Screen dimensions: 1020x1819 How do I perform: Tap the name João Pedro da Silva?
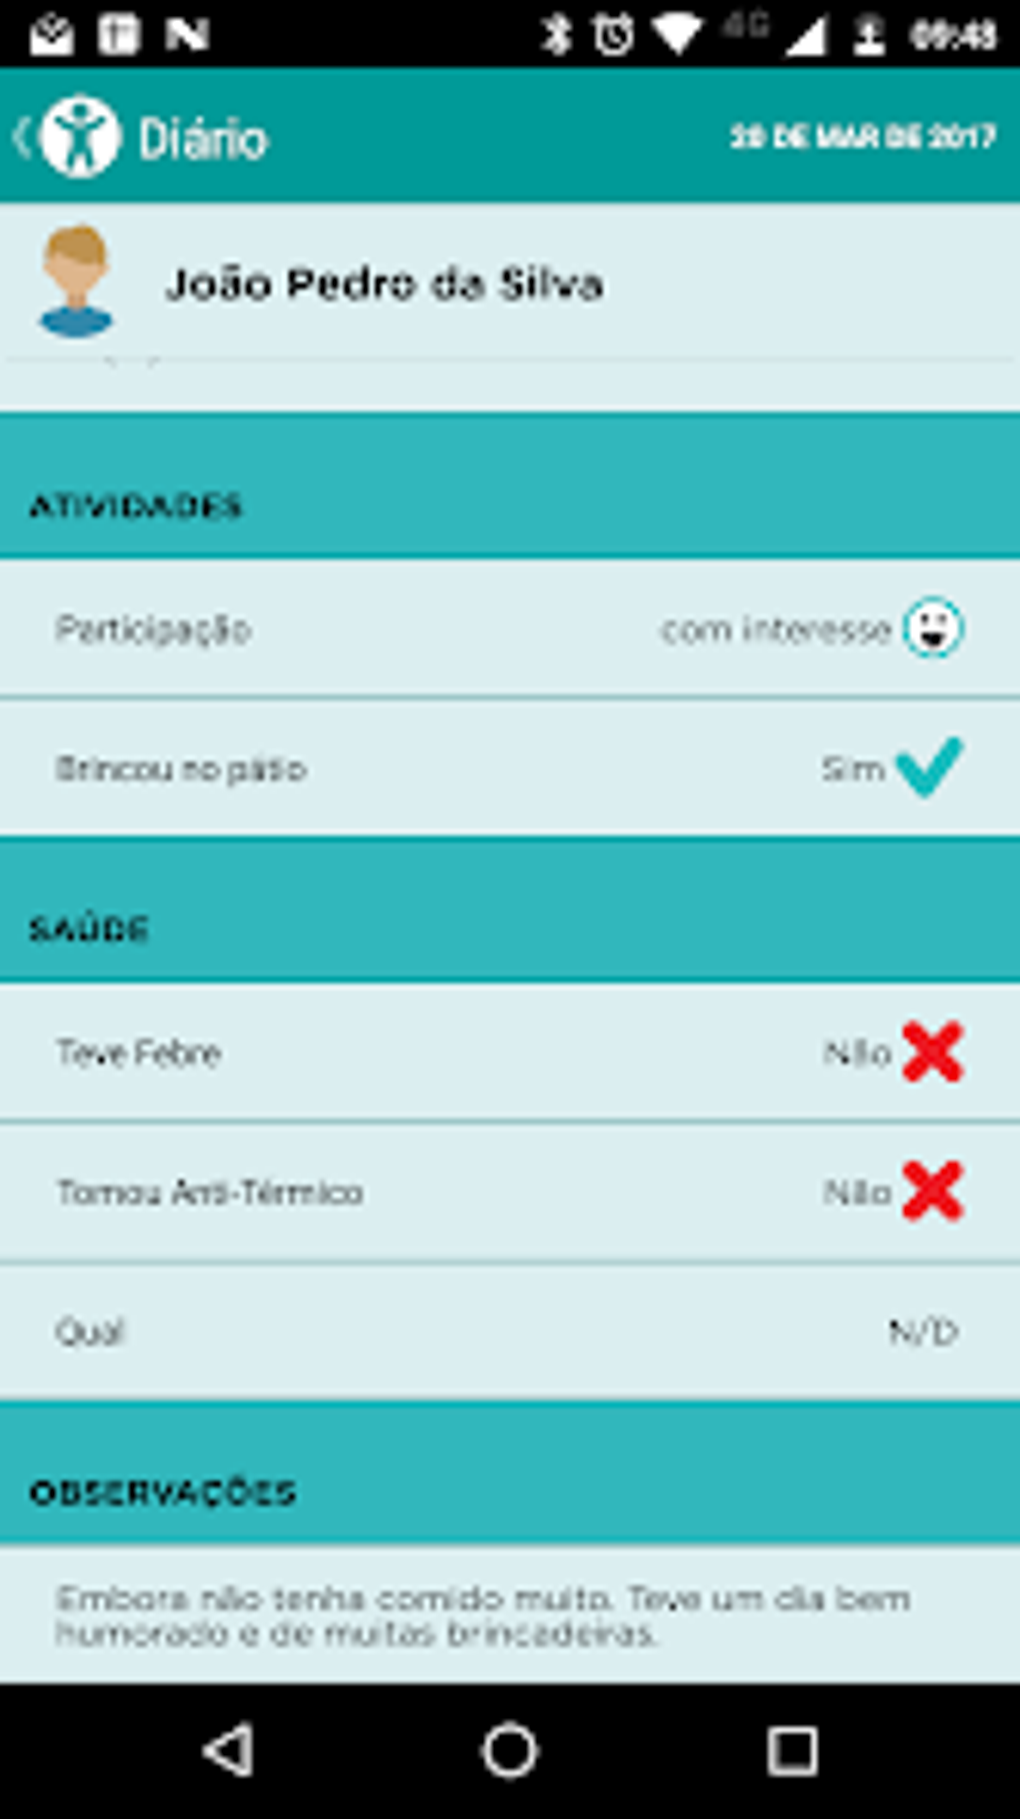pos(384,284)
